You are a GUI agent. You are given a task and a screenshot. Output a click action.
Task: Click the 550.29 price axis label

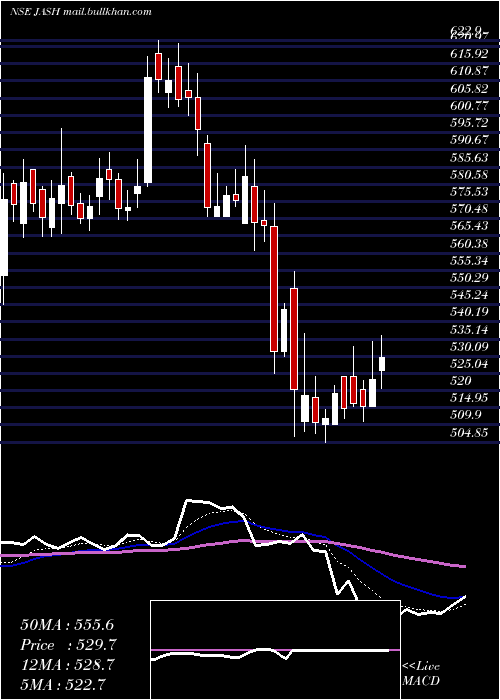468,278
